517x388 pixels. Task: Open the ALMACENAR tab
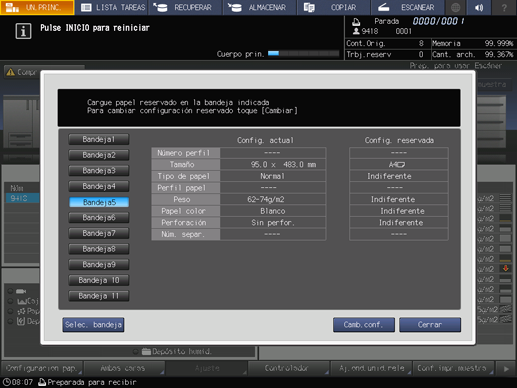tap(260, 7)
